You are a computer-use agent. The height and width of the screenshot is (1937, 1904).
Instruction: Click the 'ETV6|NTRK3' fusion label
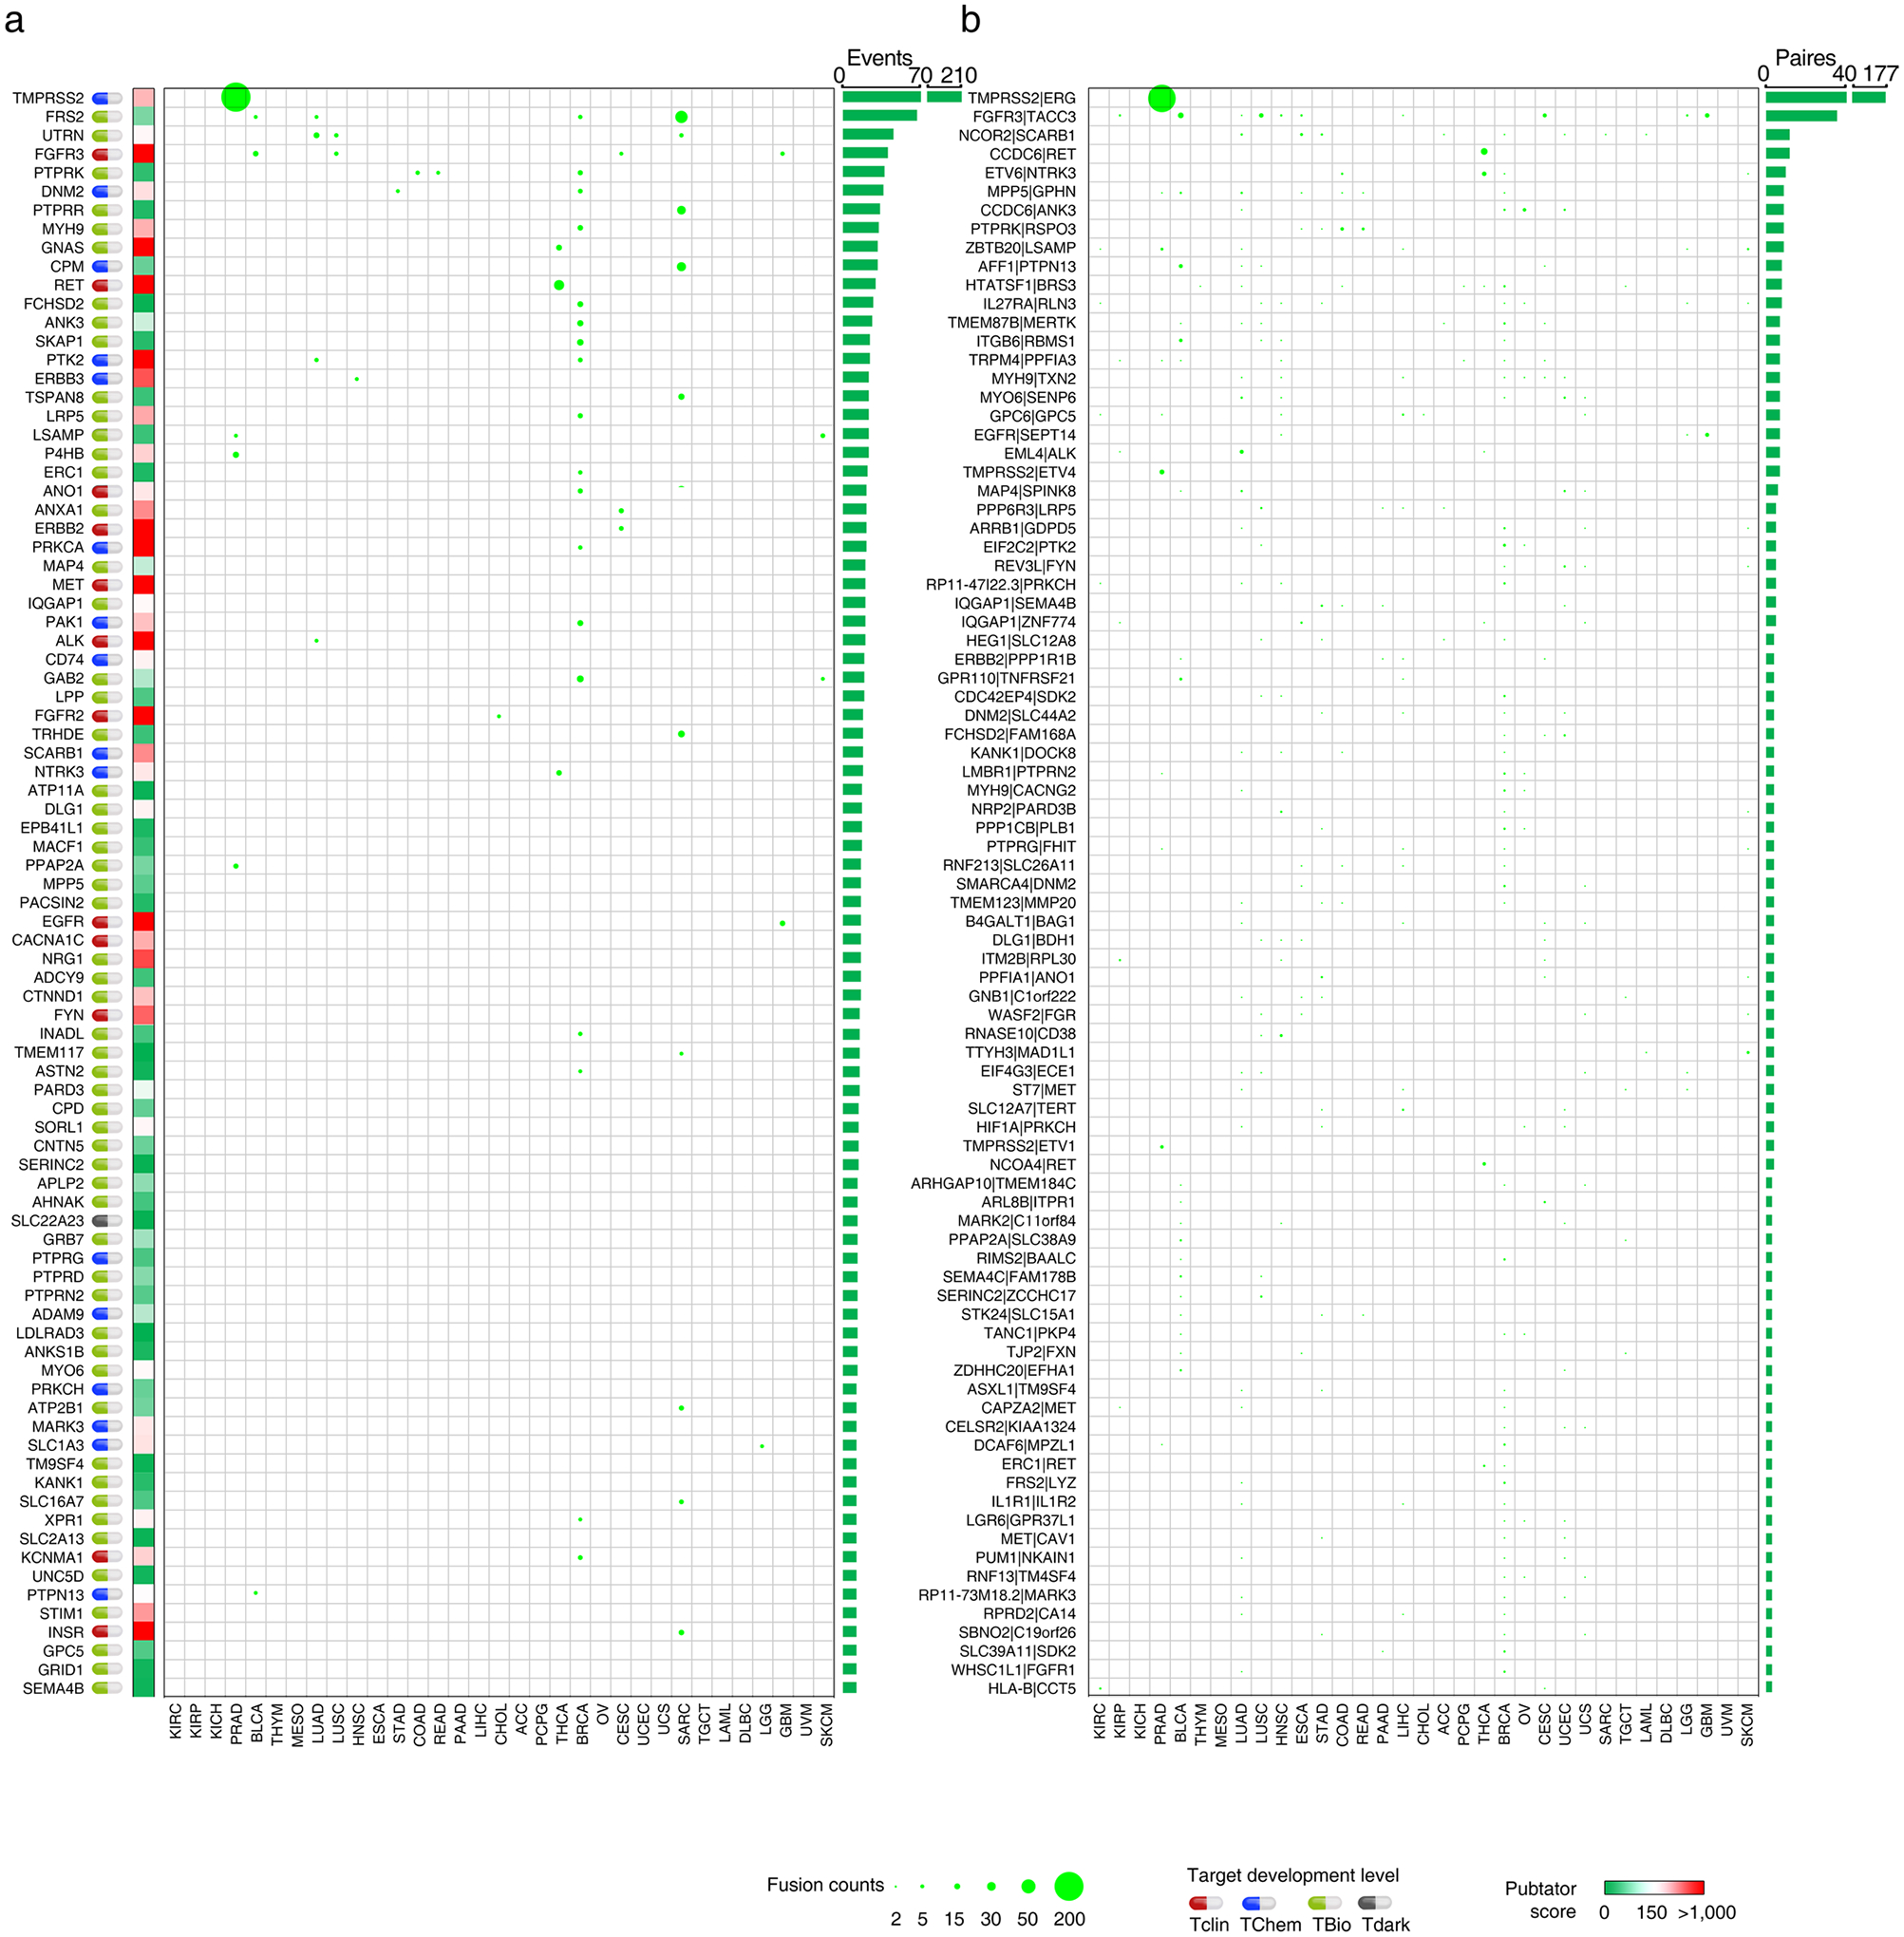tap(1030, 173)
